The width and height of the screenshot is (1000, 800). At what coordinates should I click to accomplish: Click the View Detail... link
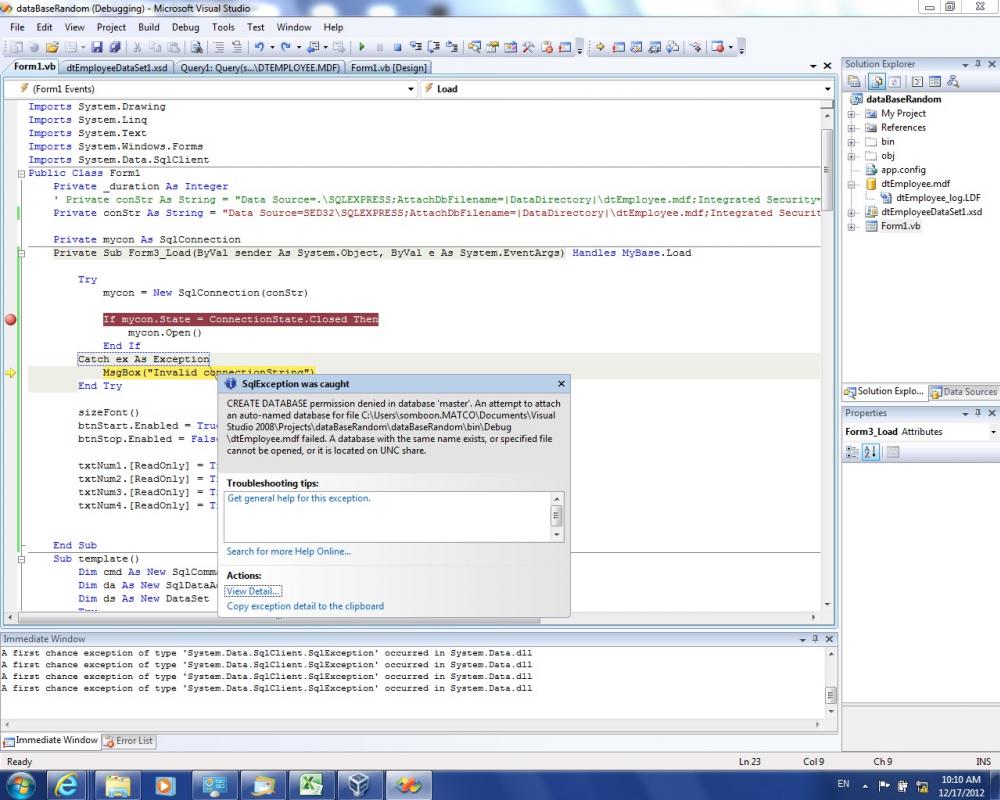click(254, 591)
